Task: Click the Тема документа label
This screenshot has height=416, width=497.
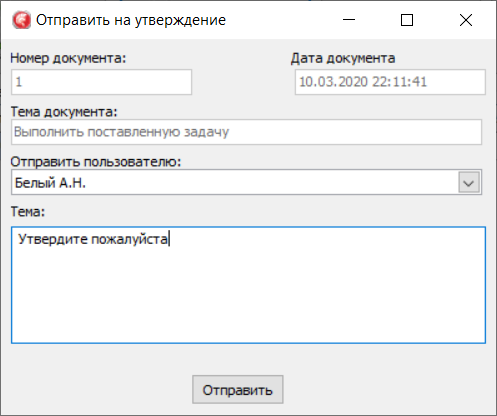Action: (x=64, y=112)
